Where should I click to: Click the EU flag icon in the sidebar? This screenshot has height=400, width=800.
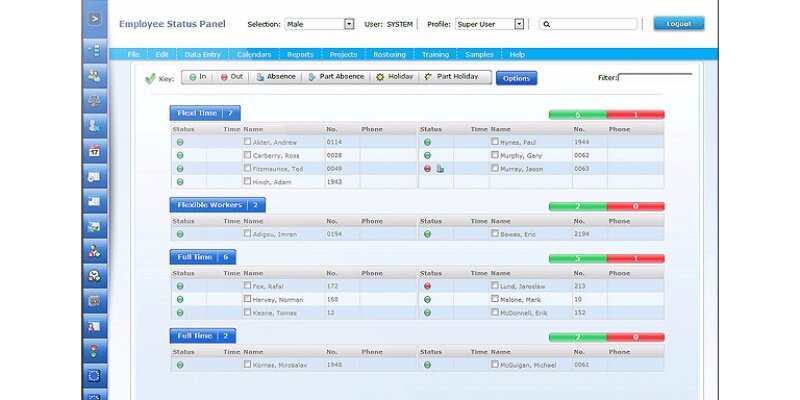pyautogui.click(x=95, y=376)
